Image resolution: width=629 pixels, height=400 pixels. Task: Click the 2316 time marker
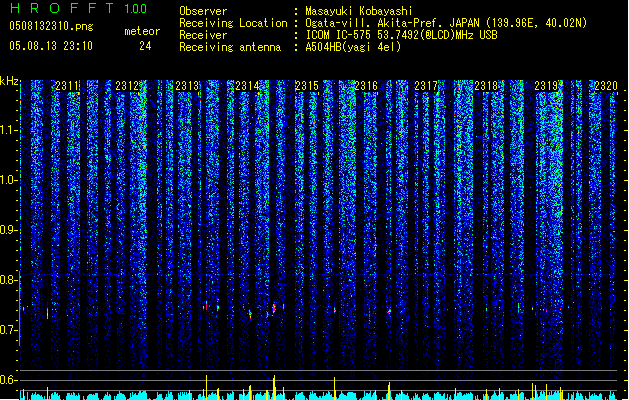pos(366,86)
